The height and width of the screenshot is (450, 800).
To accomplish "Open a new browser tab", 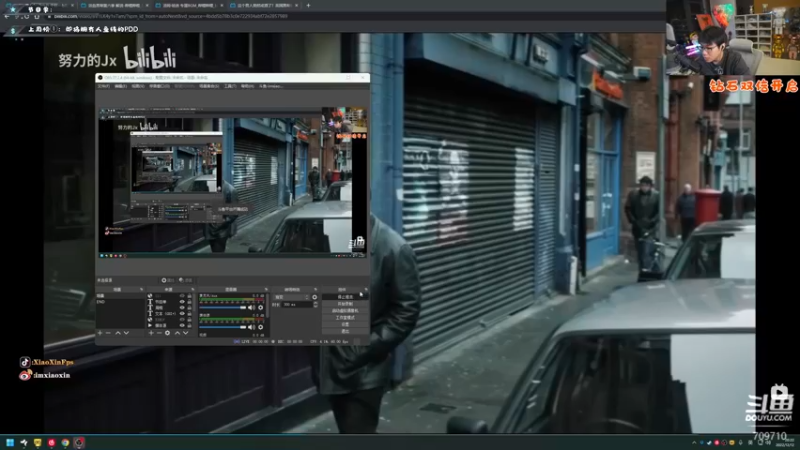I will pos(308,5).
